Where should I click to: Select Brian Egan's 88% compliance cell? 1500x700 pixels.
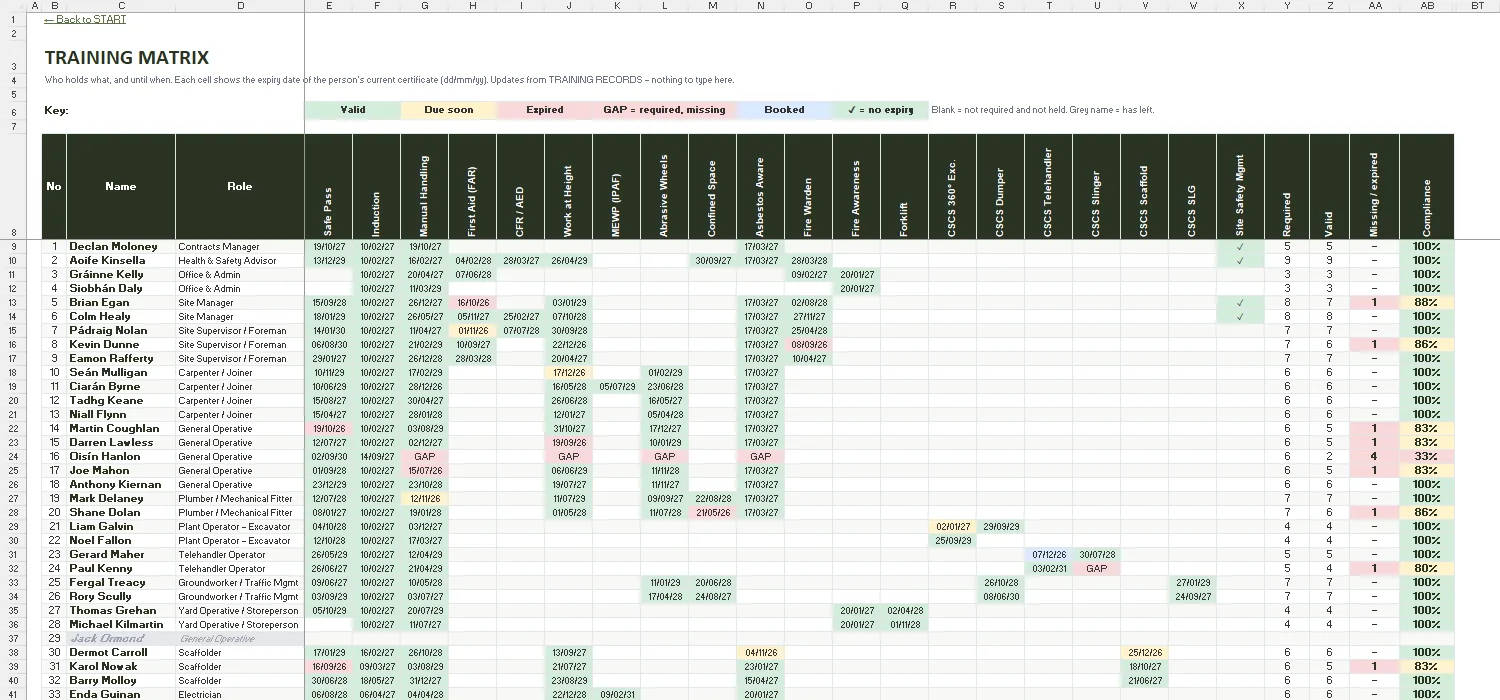(1427, 302)
